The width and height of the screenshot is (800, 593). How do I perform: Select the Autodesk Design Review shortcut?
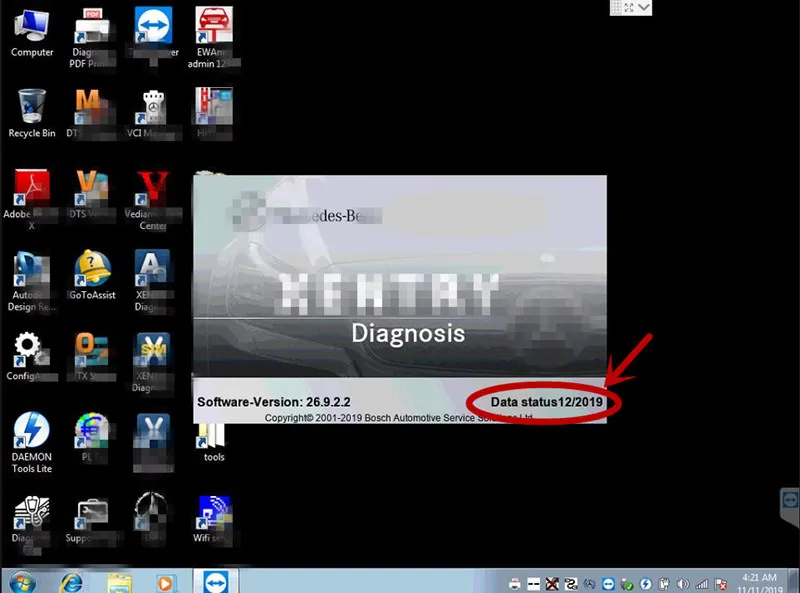(x=32, y=281)
